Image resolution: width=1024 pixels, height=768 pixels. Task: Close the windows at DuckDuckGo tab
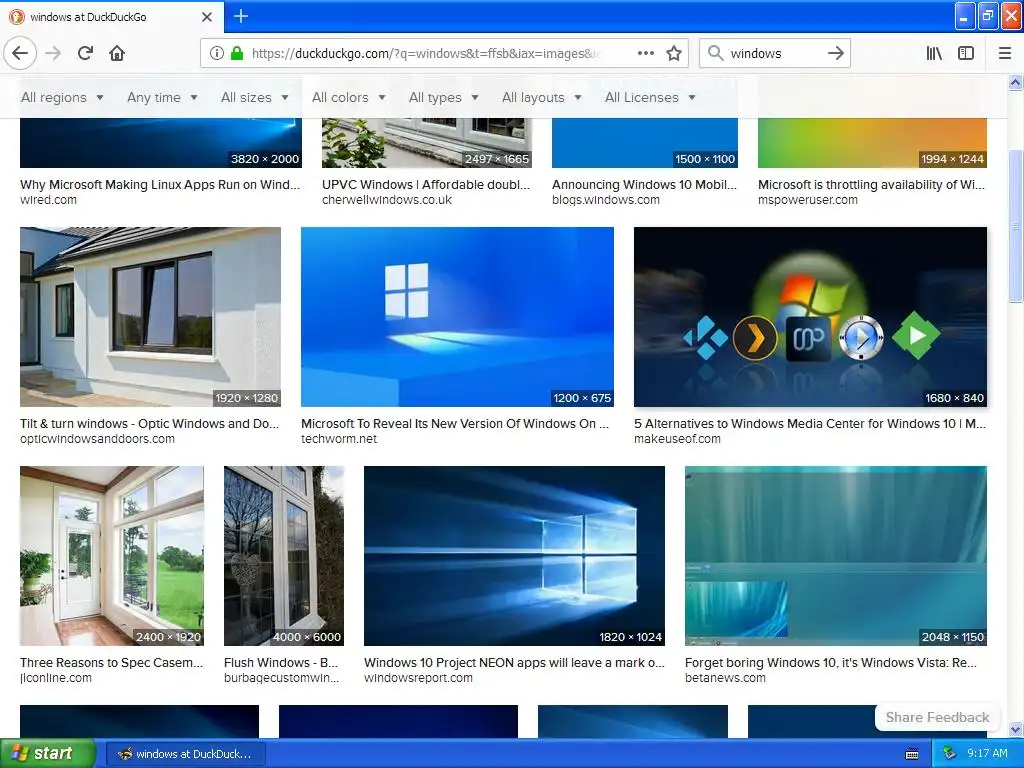coord(207,17)
